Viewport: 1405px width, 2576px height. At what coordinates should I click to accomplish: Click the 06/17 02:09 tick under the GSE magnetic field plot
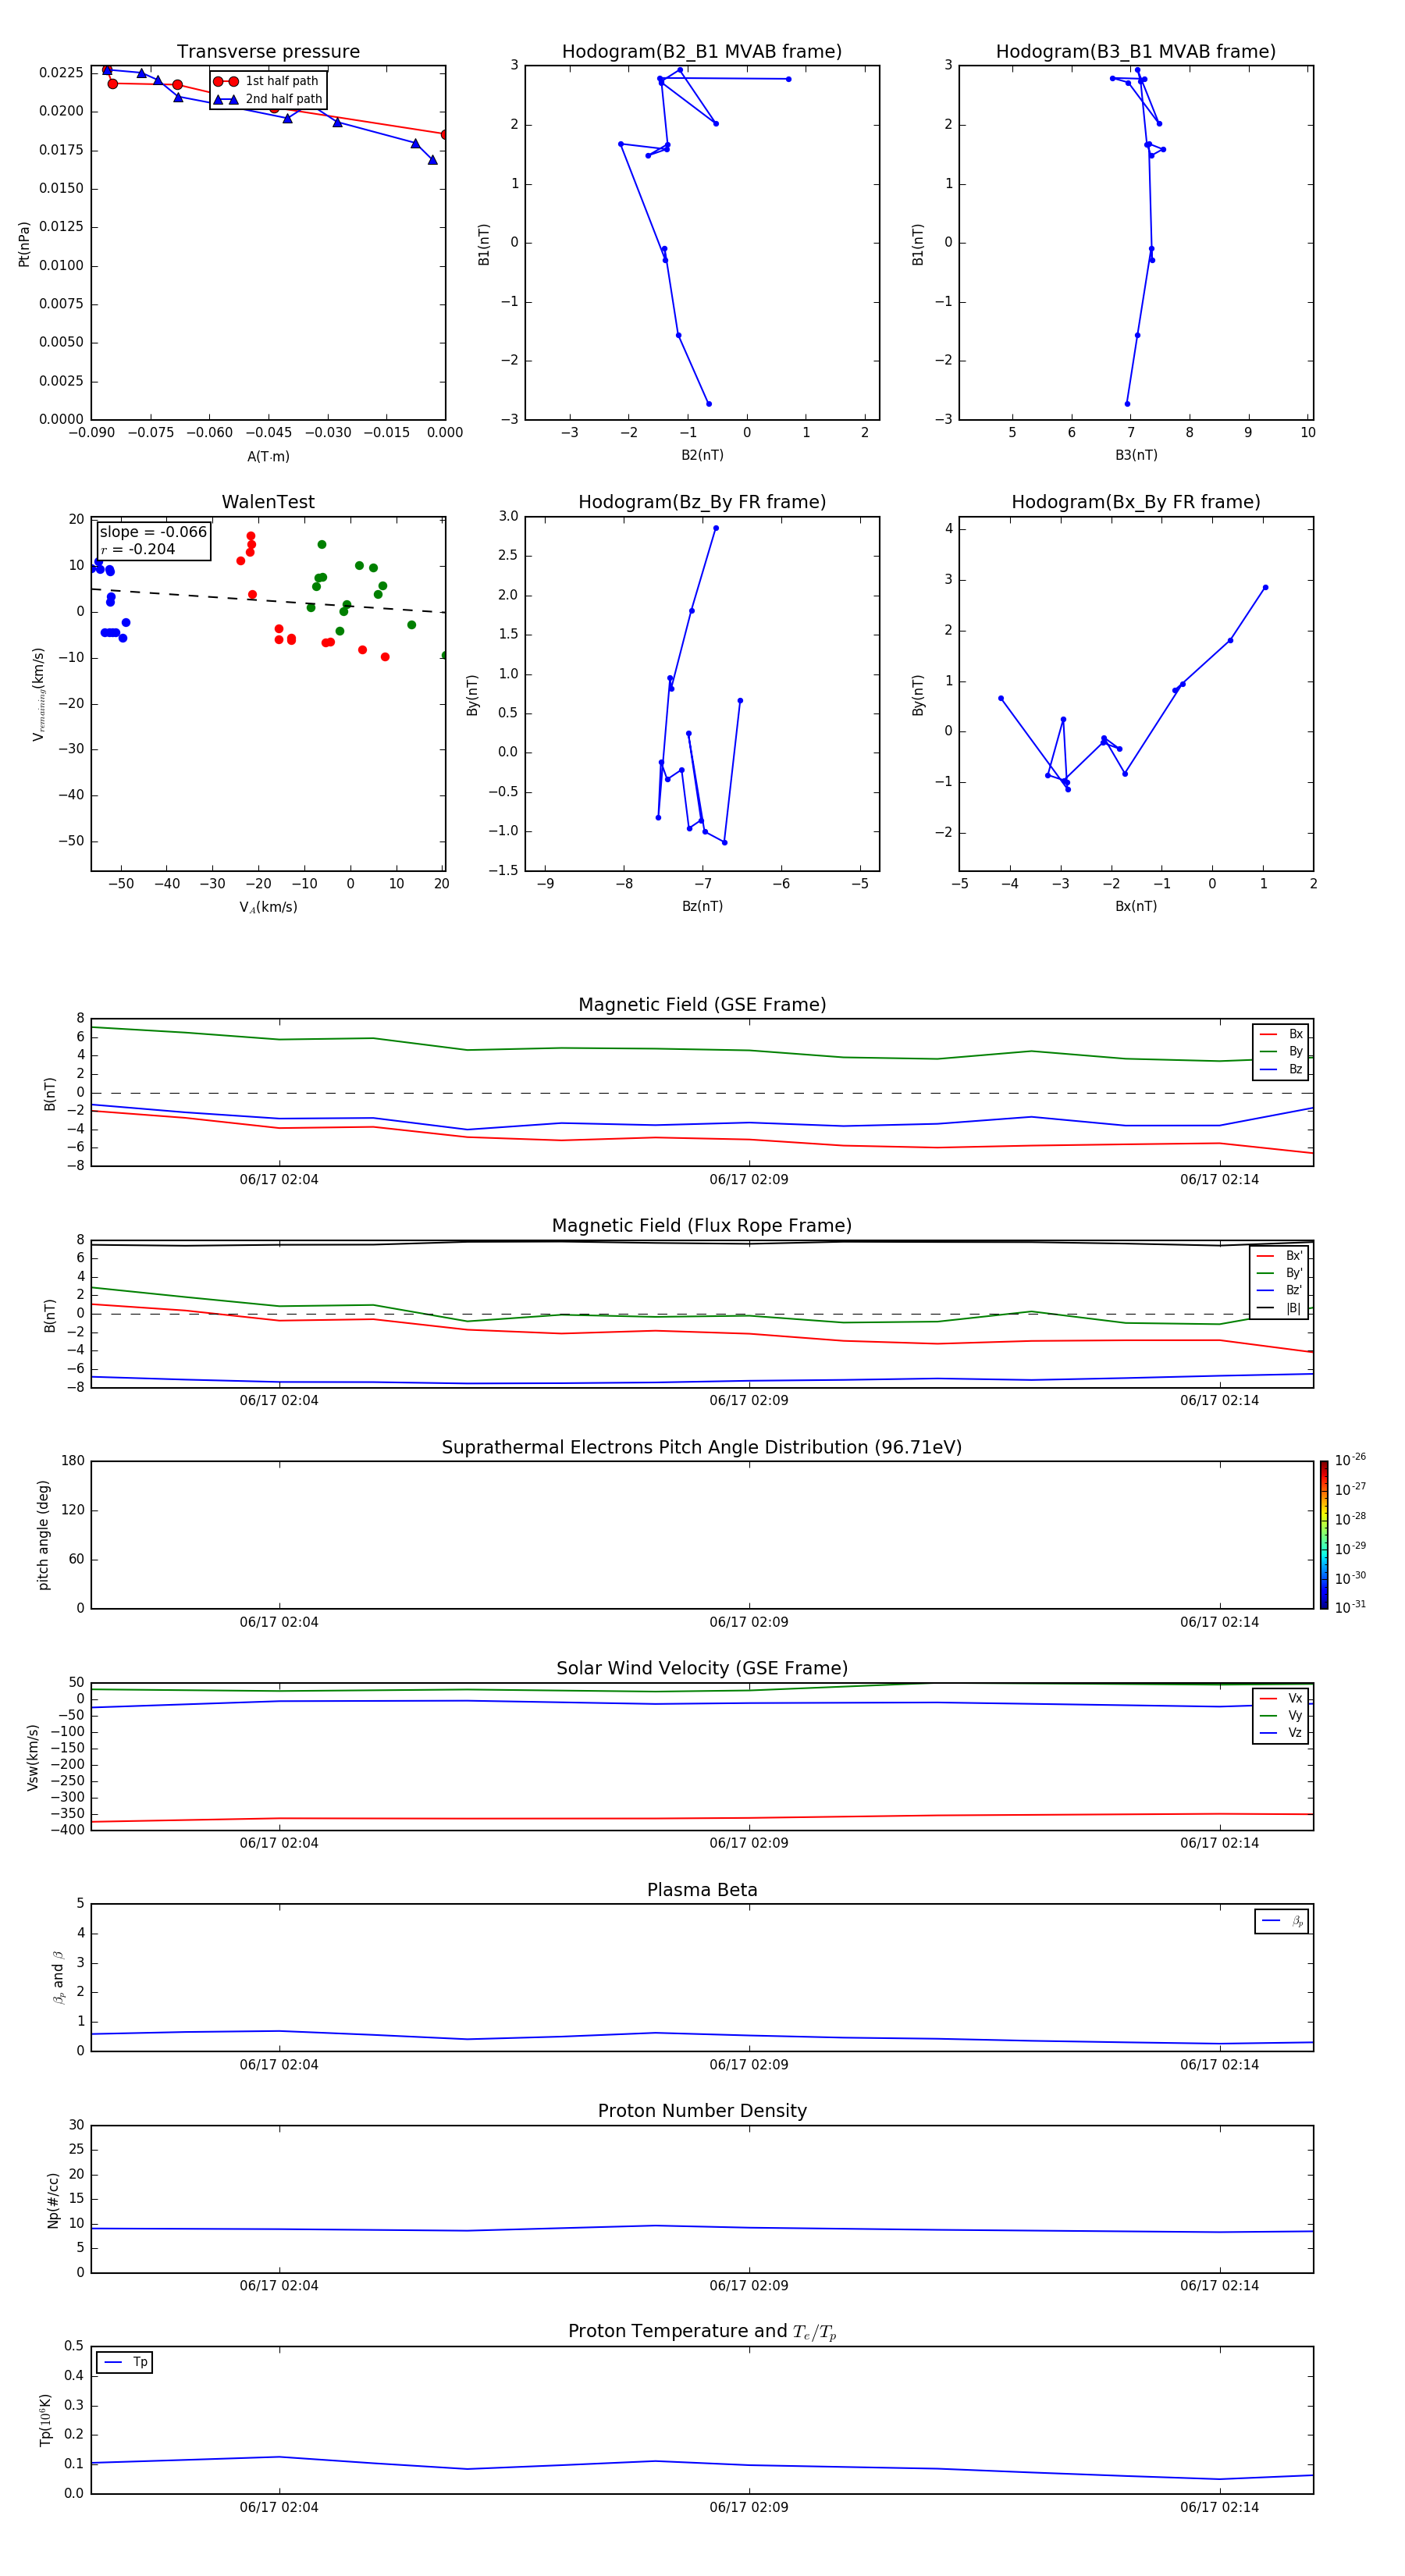pos(749,1180)
